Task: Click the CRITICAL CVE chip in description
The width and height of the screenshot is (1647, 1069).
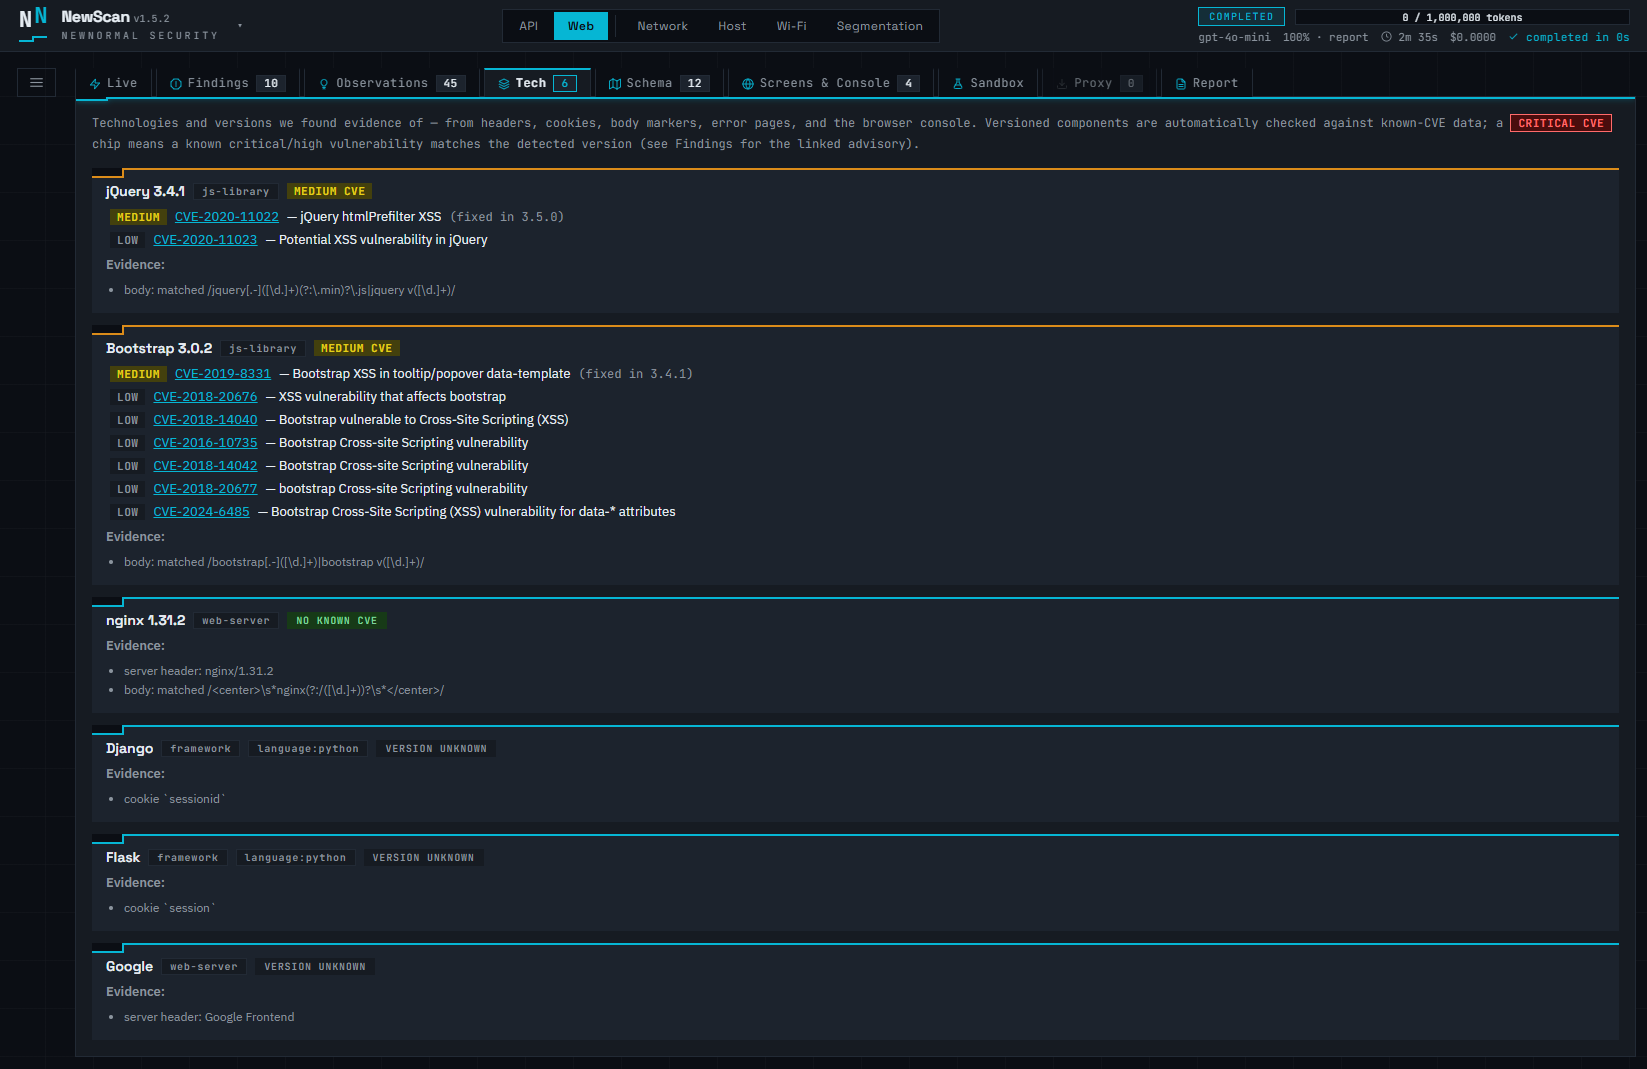Action: point(1561,123)
